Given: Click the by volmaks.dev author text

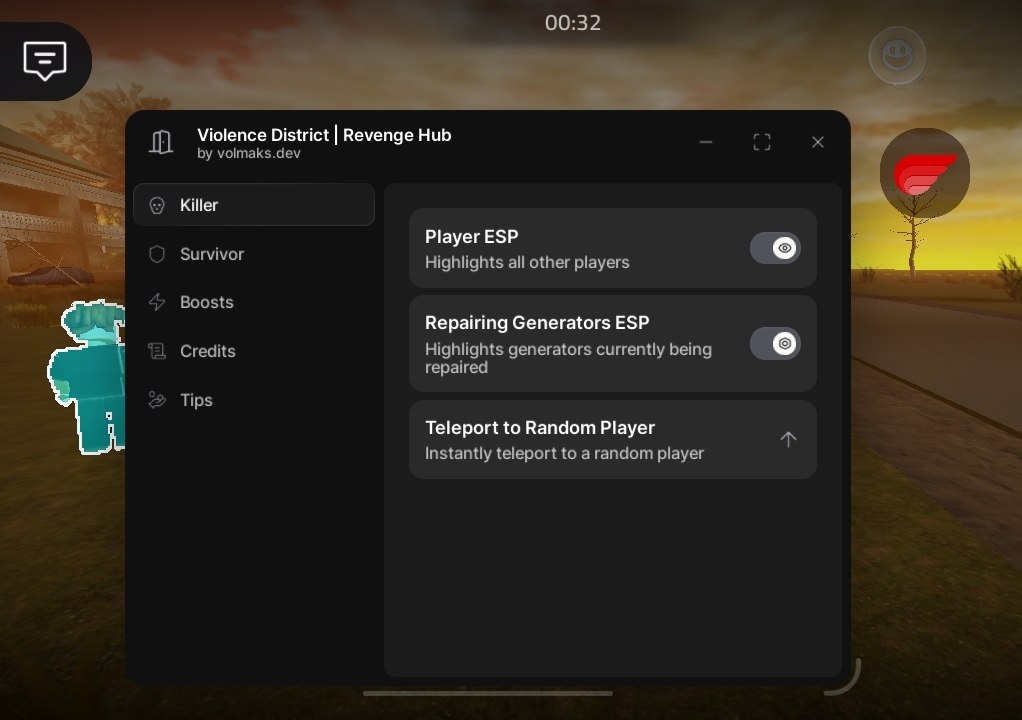Looking at the screenshot, I should tap(249, 154).
